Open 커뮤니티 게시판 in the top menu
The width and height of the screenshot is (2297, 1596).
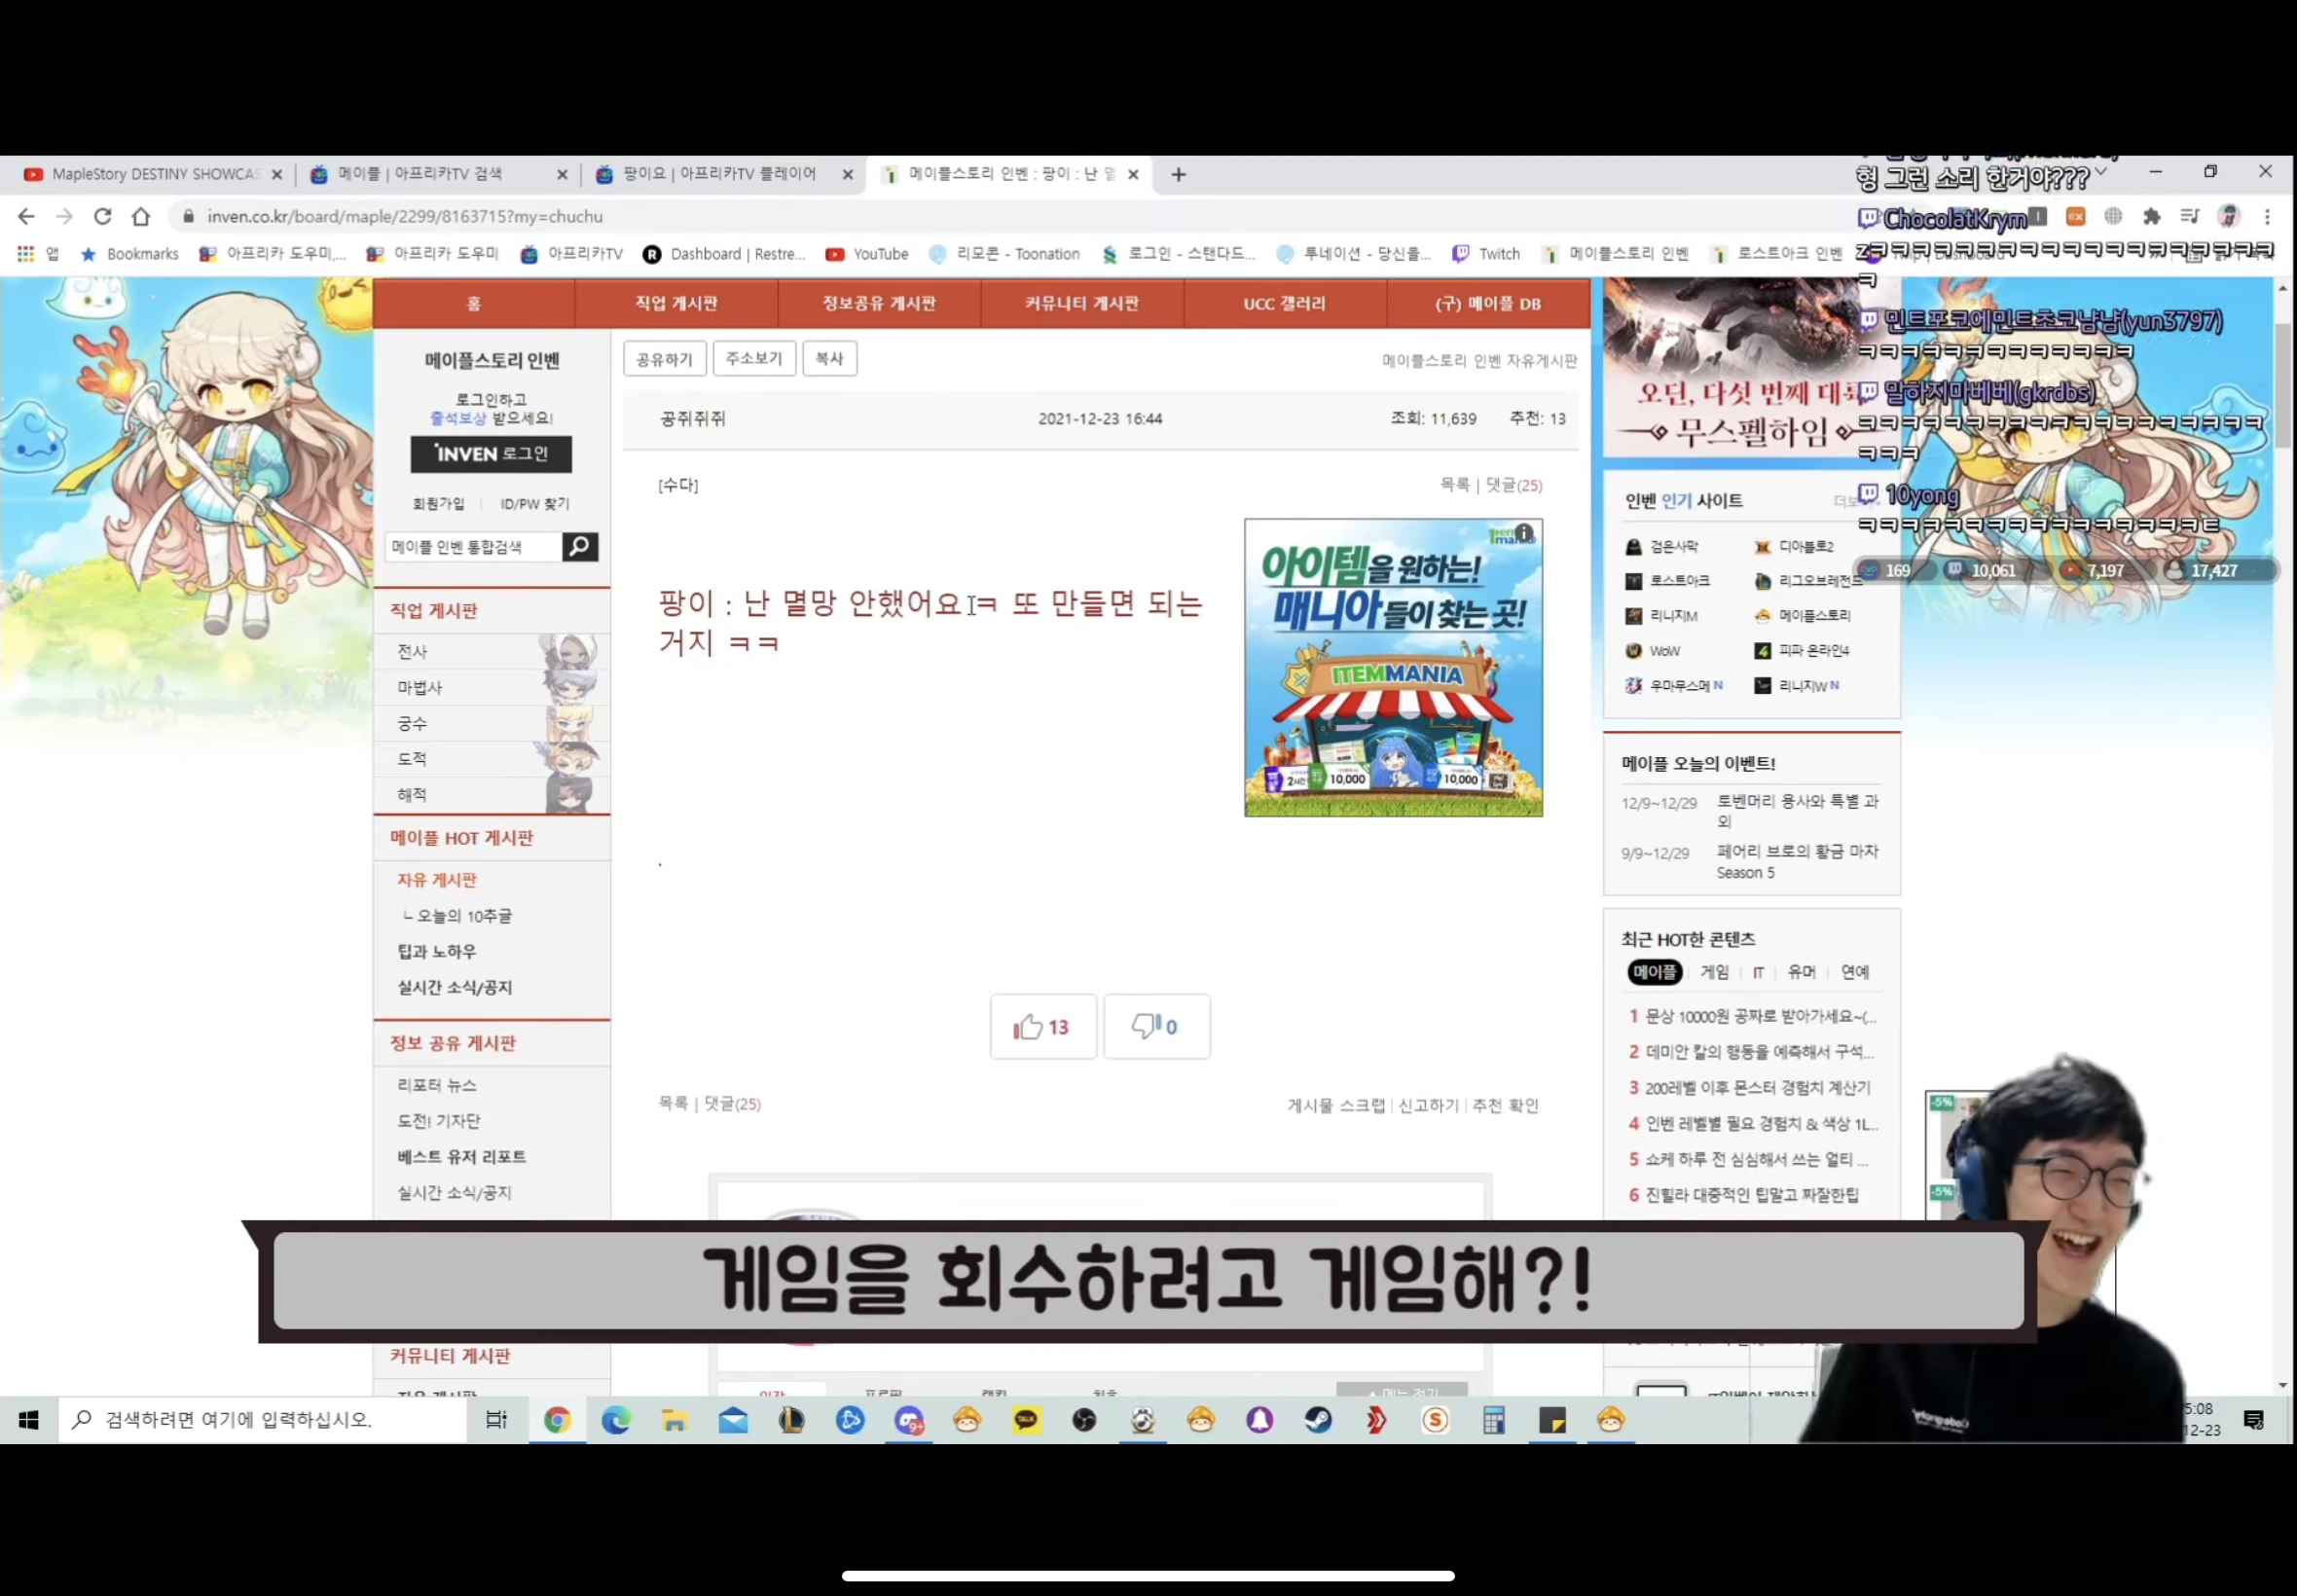coord(1082,303)
